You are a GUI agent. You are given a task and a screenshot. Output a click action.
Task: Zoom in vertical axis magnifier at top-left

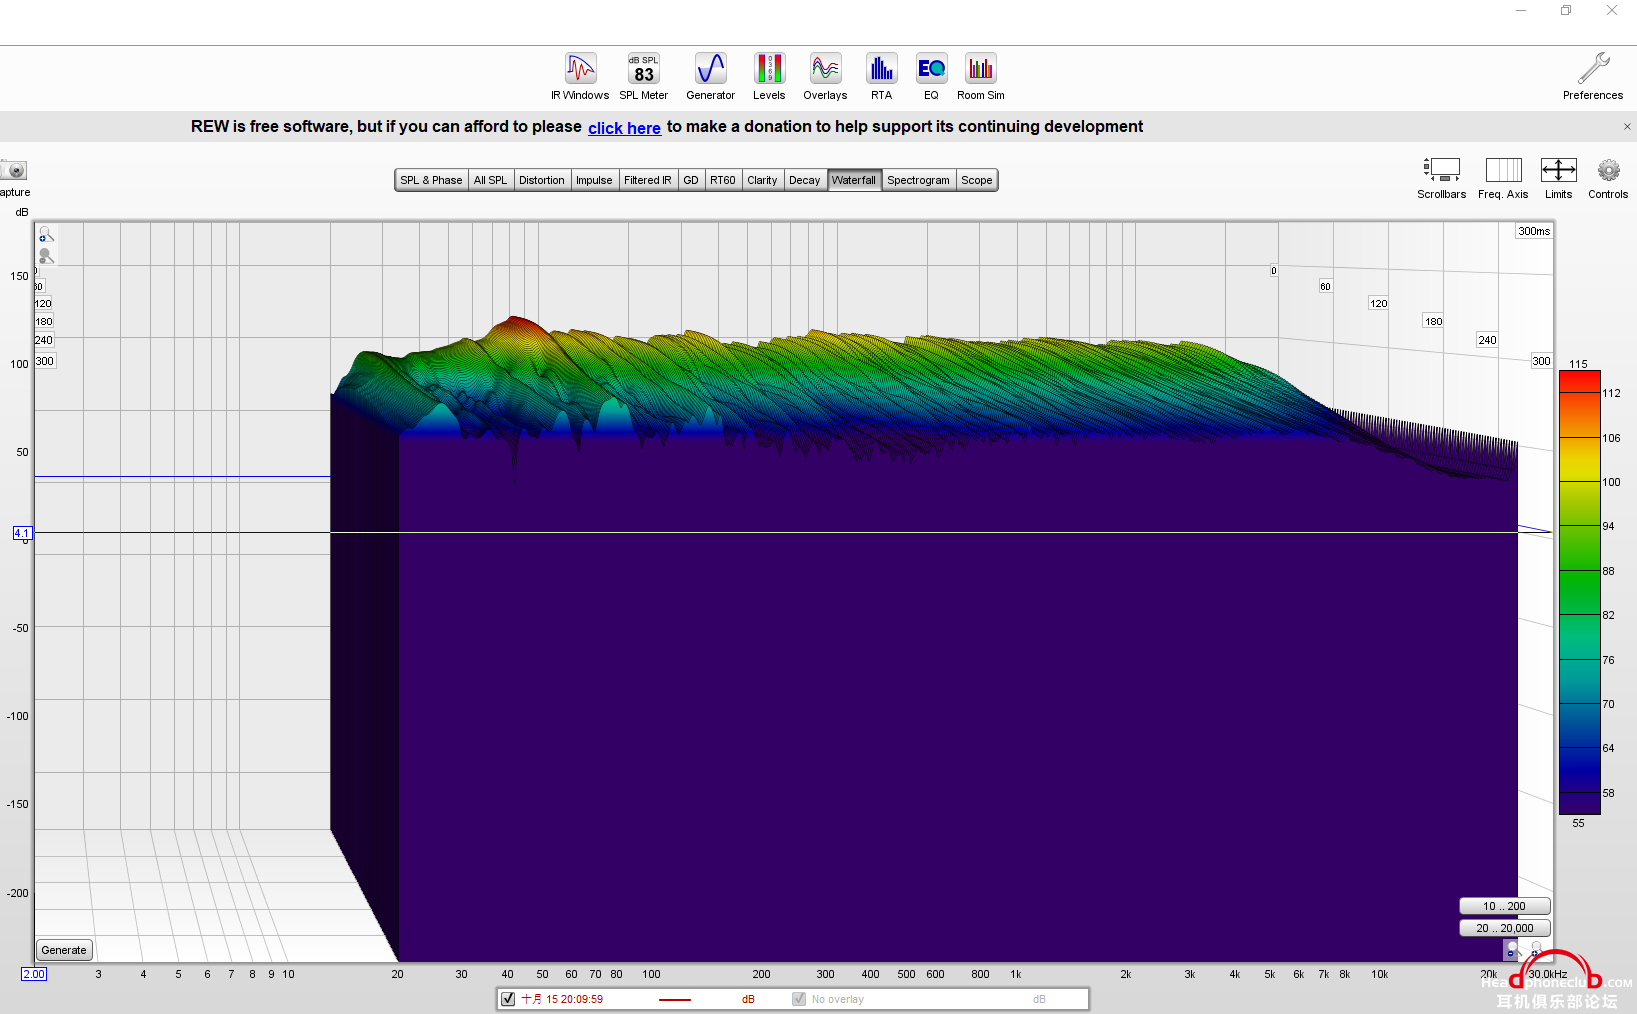point(46,234)
